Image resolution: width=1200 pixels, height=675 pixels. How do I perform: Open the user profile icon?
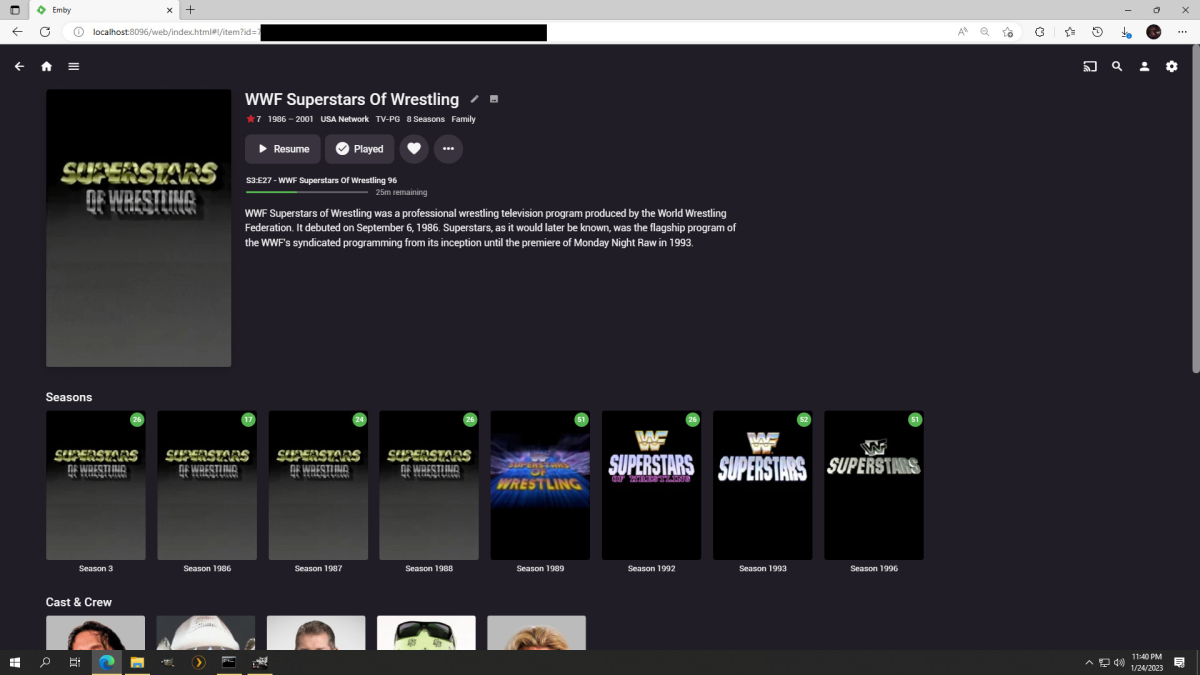(x=1144, y=67)
